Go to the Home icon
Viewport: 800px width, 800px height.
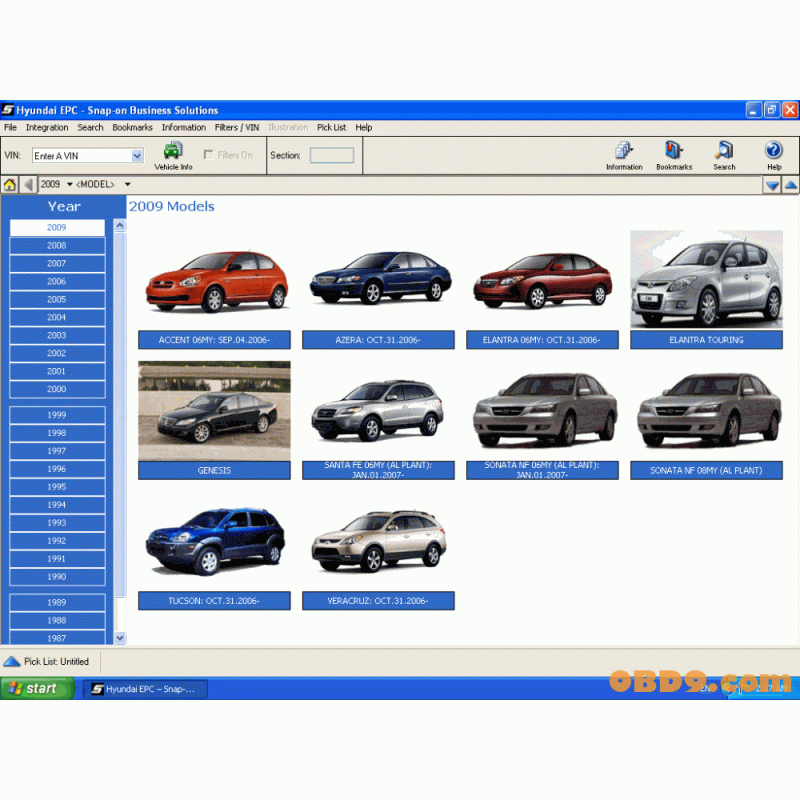click(x=9, y=185)
